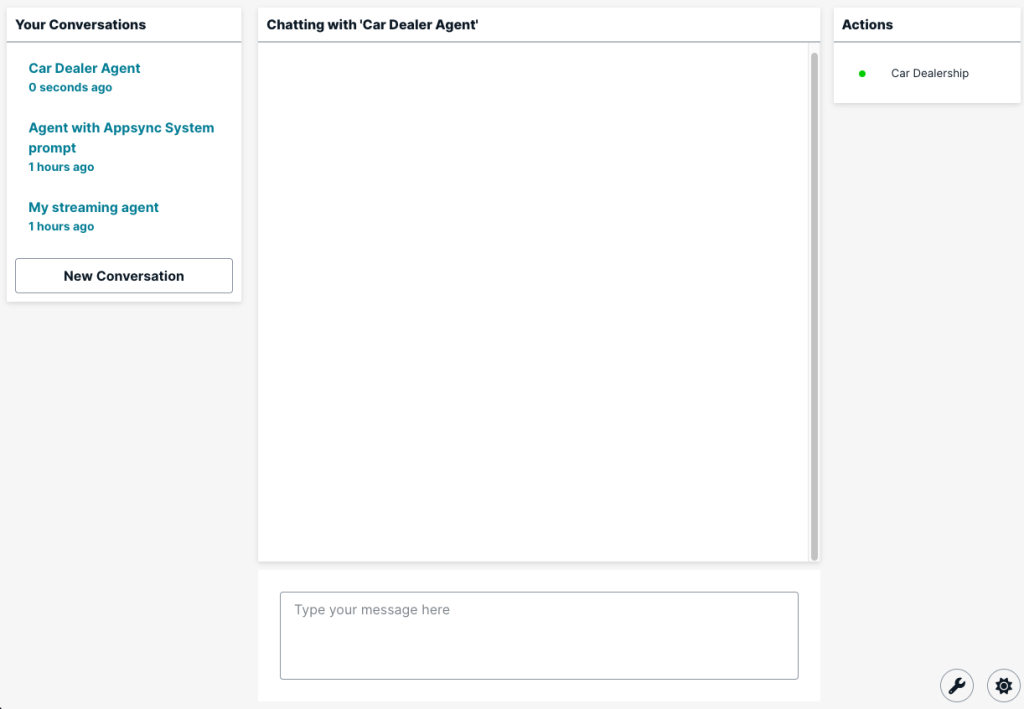Click the '0 seconds ago' timestamp

pyautogui.click(x=70, y=87)
